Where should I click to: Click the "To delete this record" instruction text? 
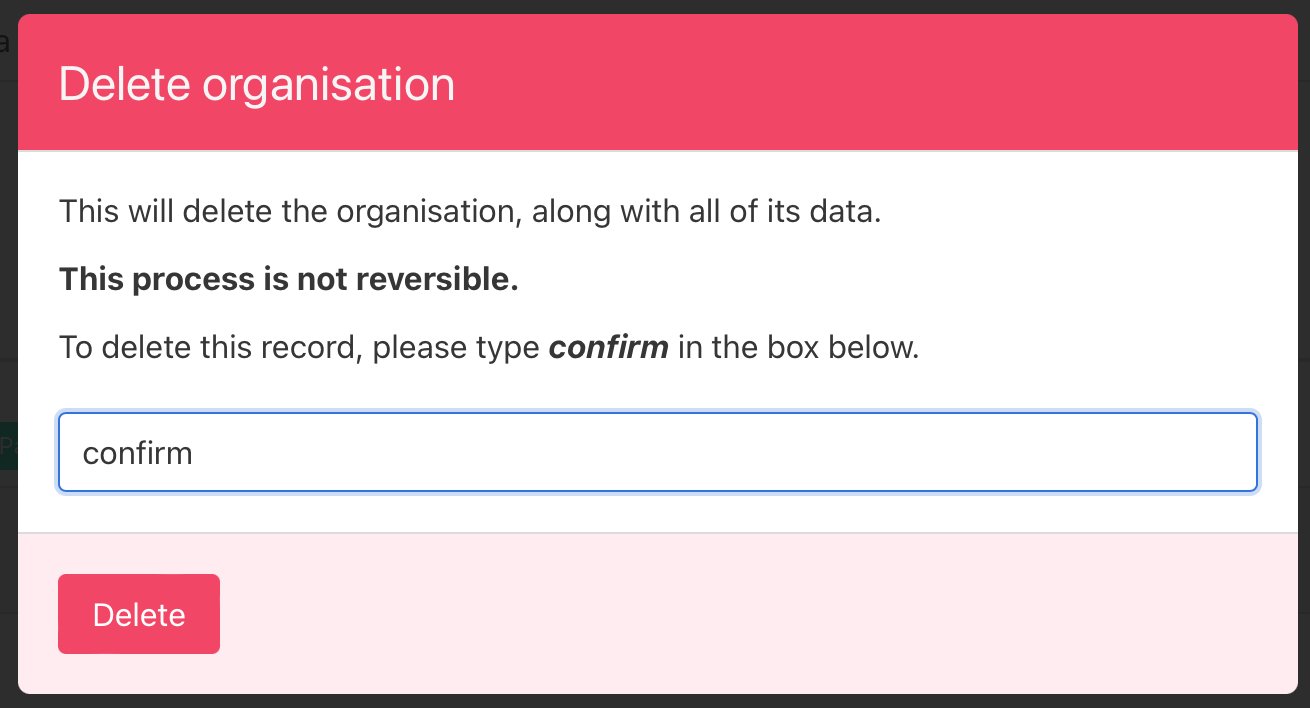[200, 347]
